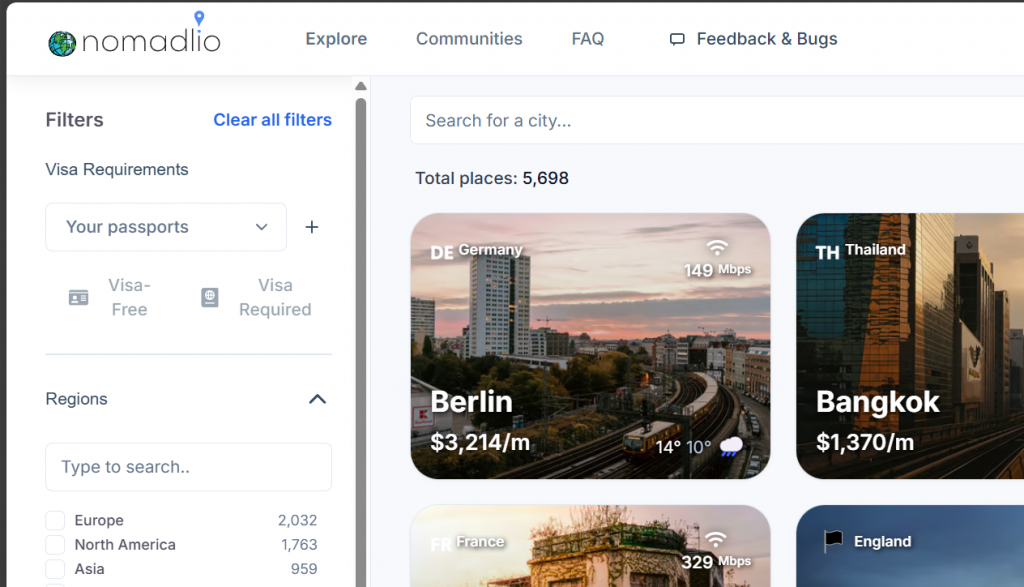
Task: Open the France city card
Action: [590, 546]
